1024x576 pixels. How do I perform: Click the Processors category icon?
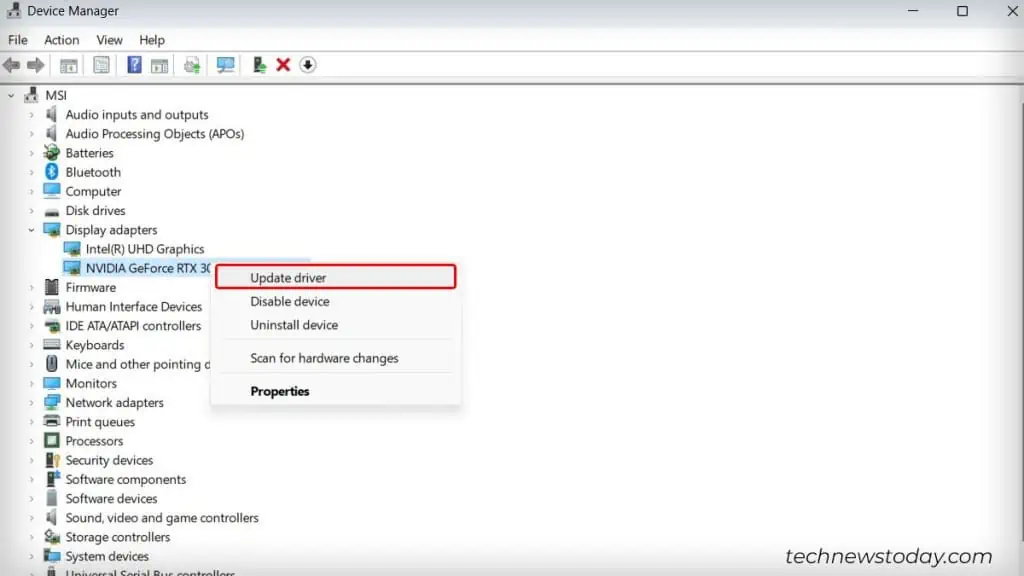coord(52,441)
